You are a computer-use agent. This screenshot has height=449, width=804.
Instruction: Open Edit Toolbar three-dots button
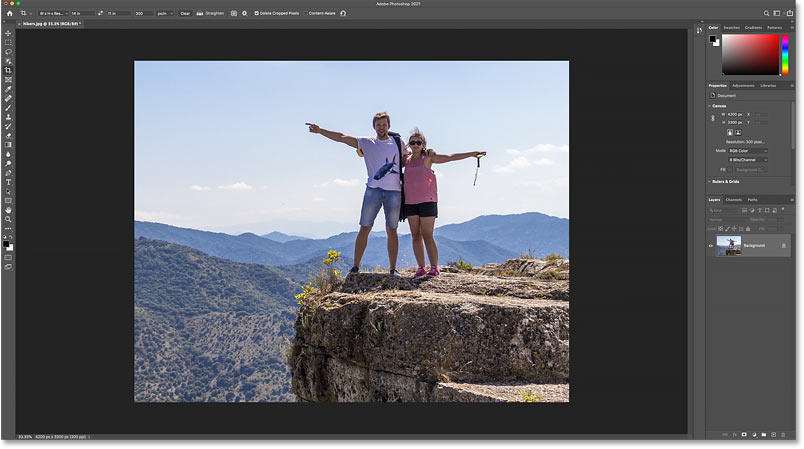[x=8, y=229]
